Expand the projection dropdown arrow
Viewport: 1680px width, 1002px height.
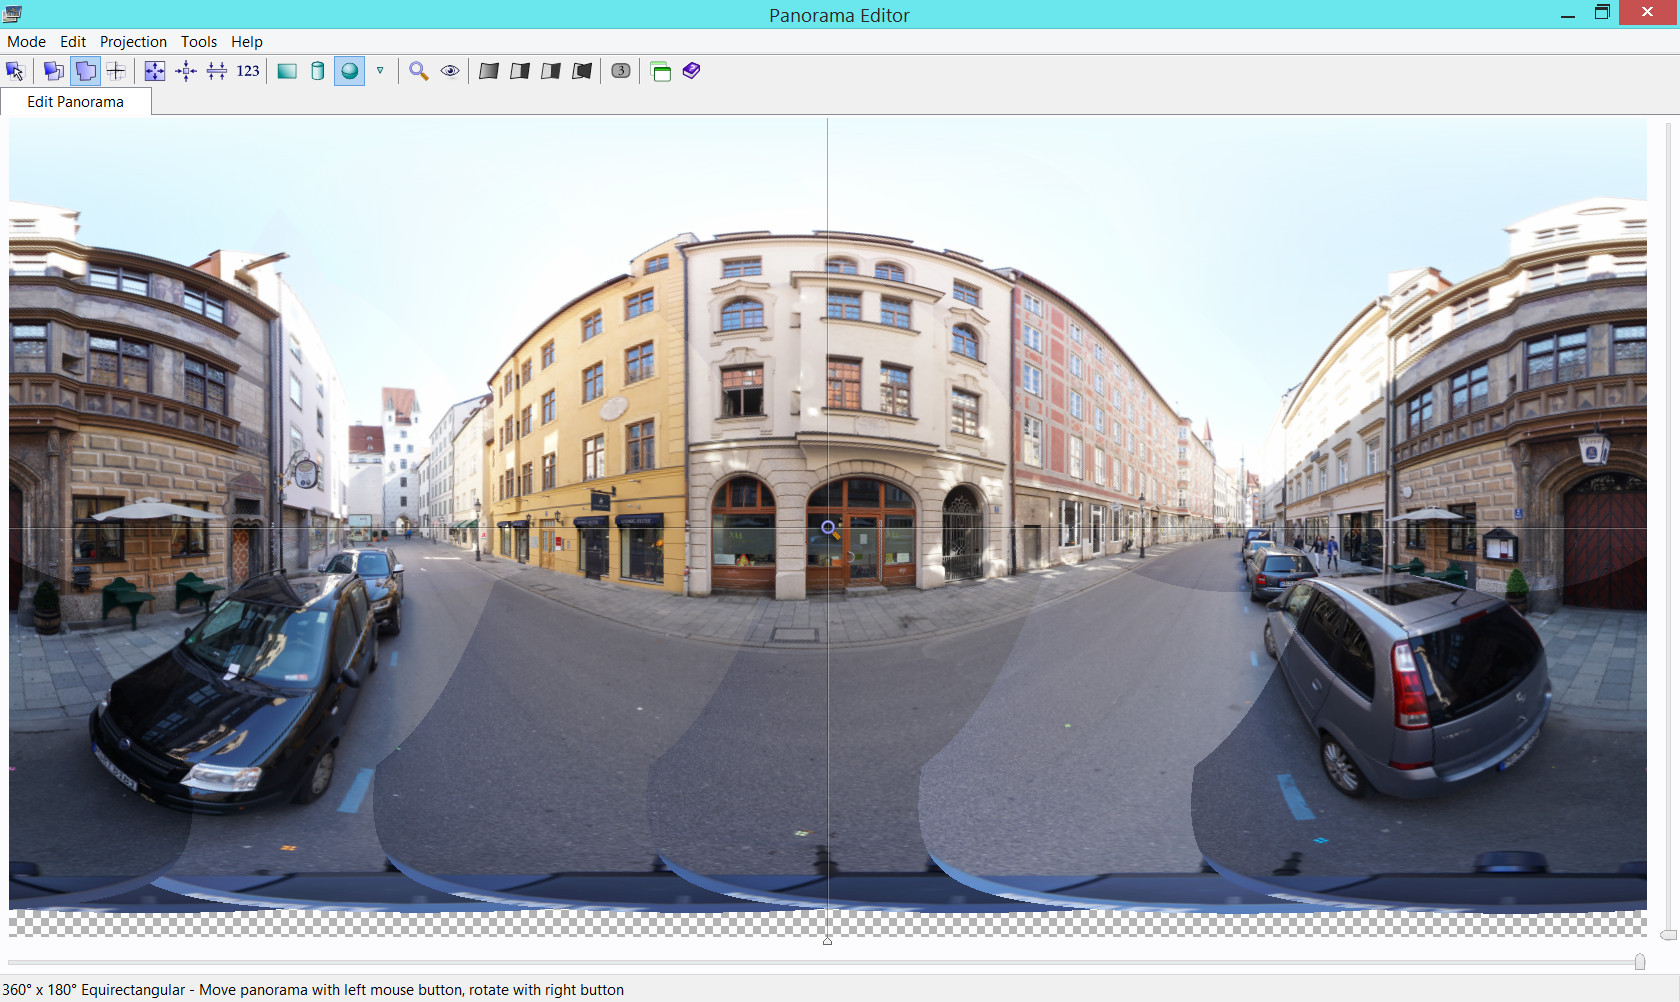coord(380,71)
